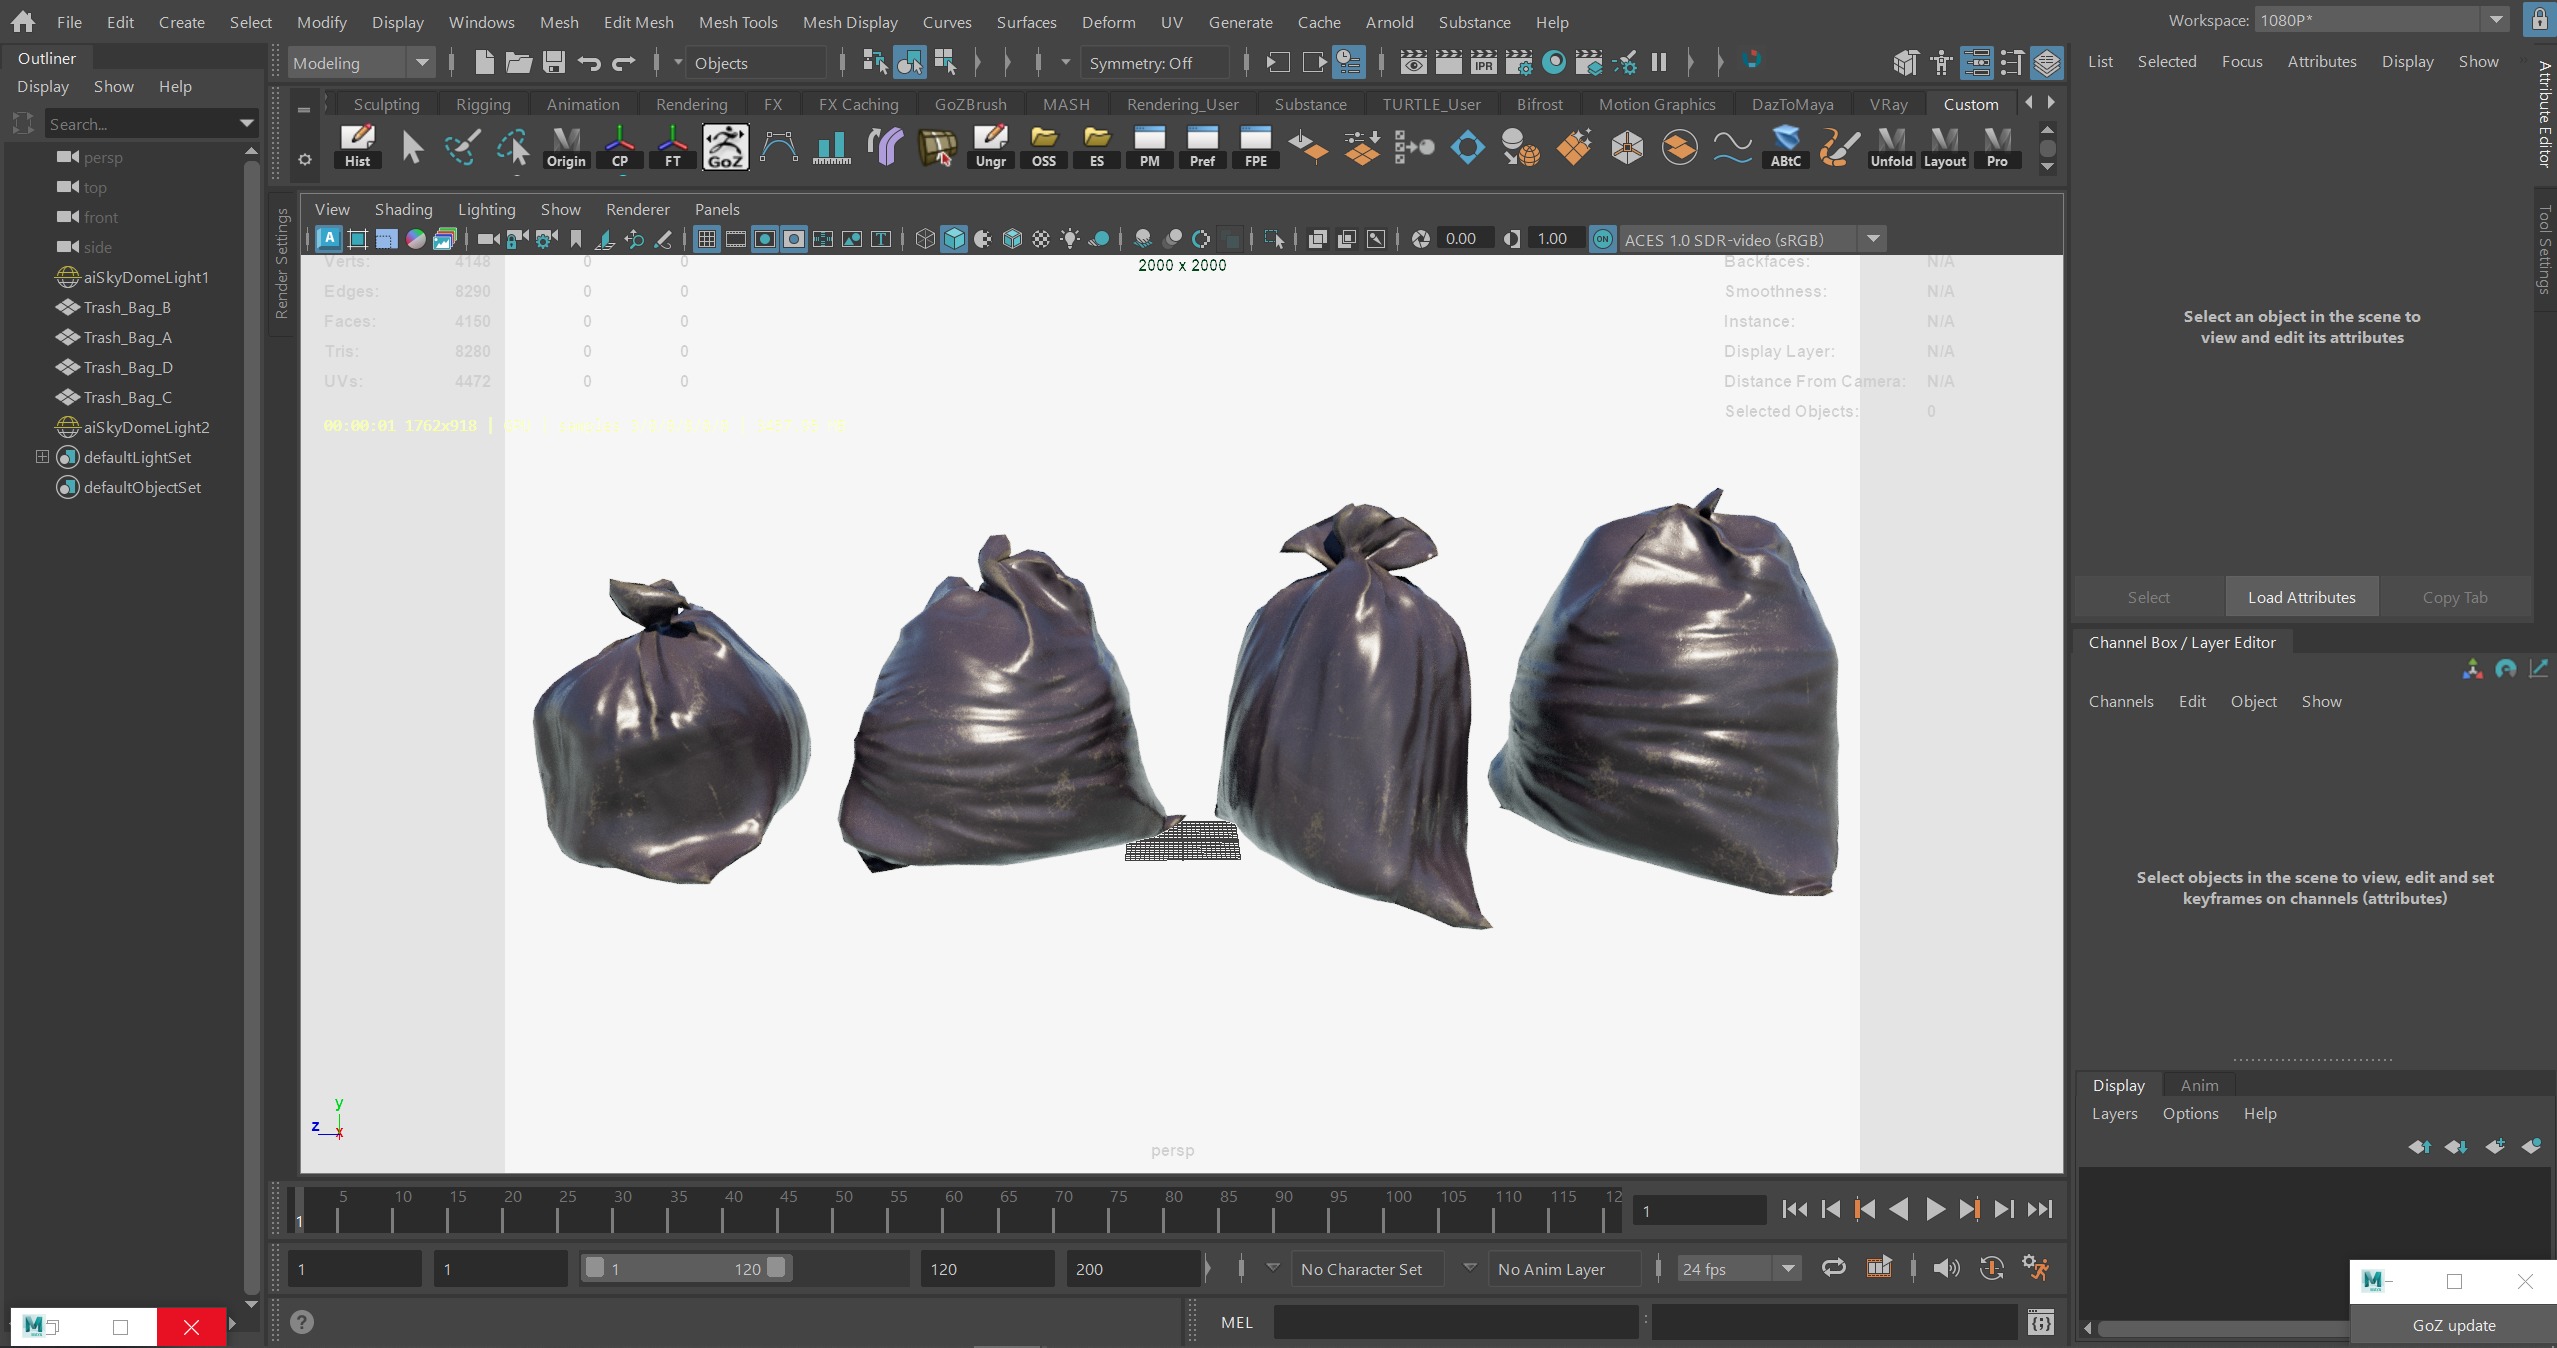Expand the defaultLightSet node
2557x1348 pixels.
tap(42, 457)
